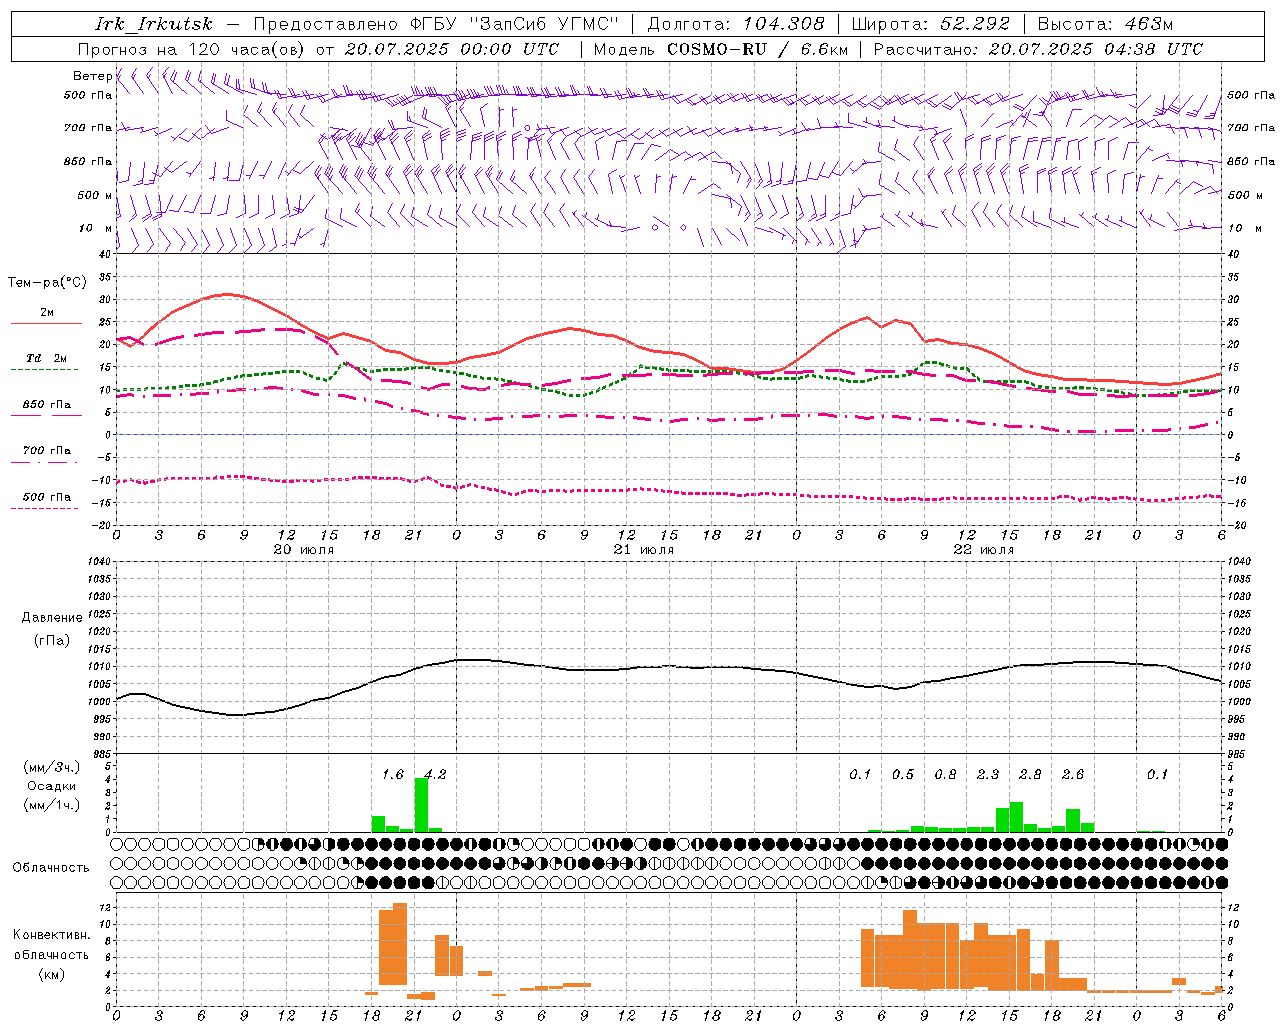Click the solid red line sample under 2м legend
The height and width of the screenshot is (1024, 1280).
(x=46, y=323)
